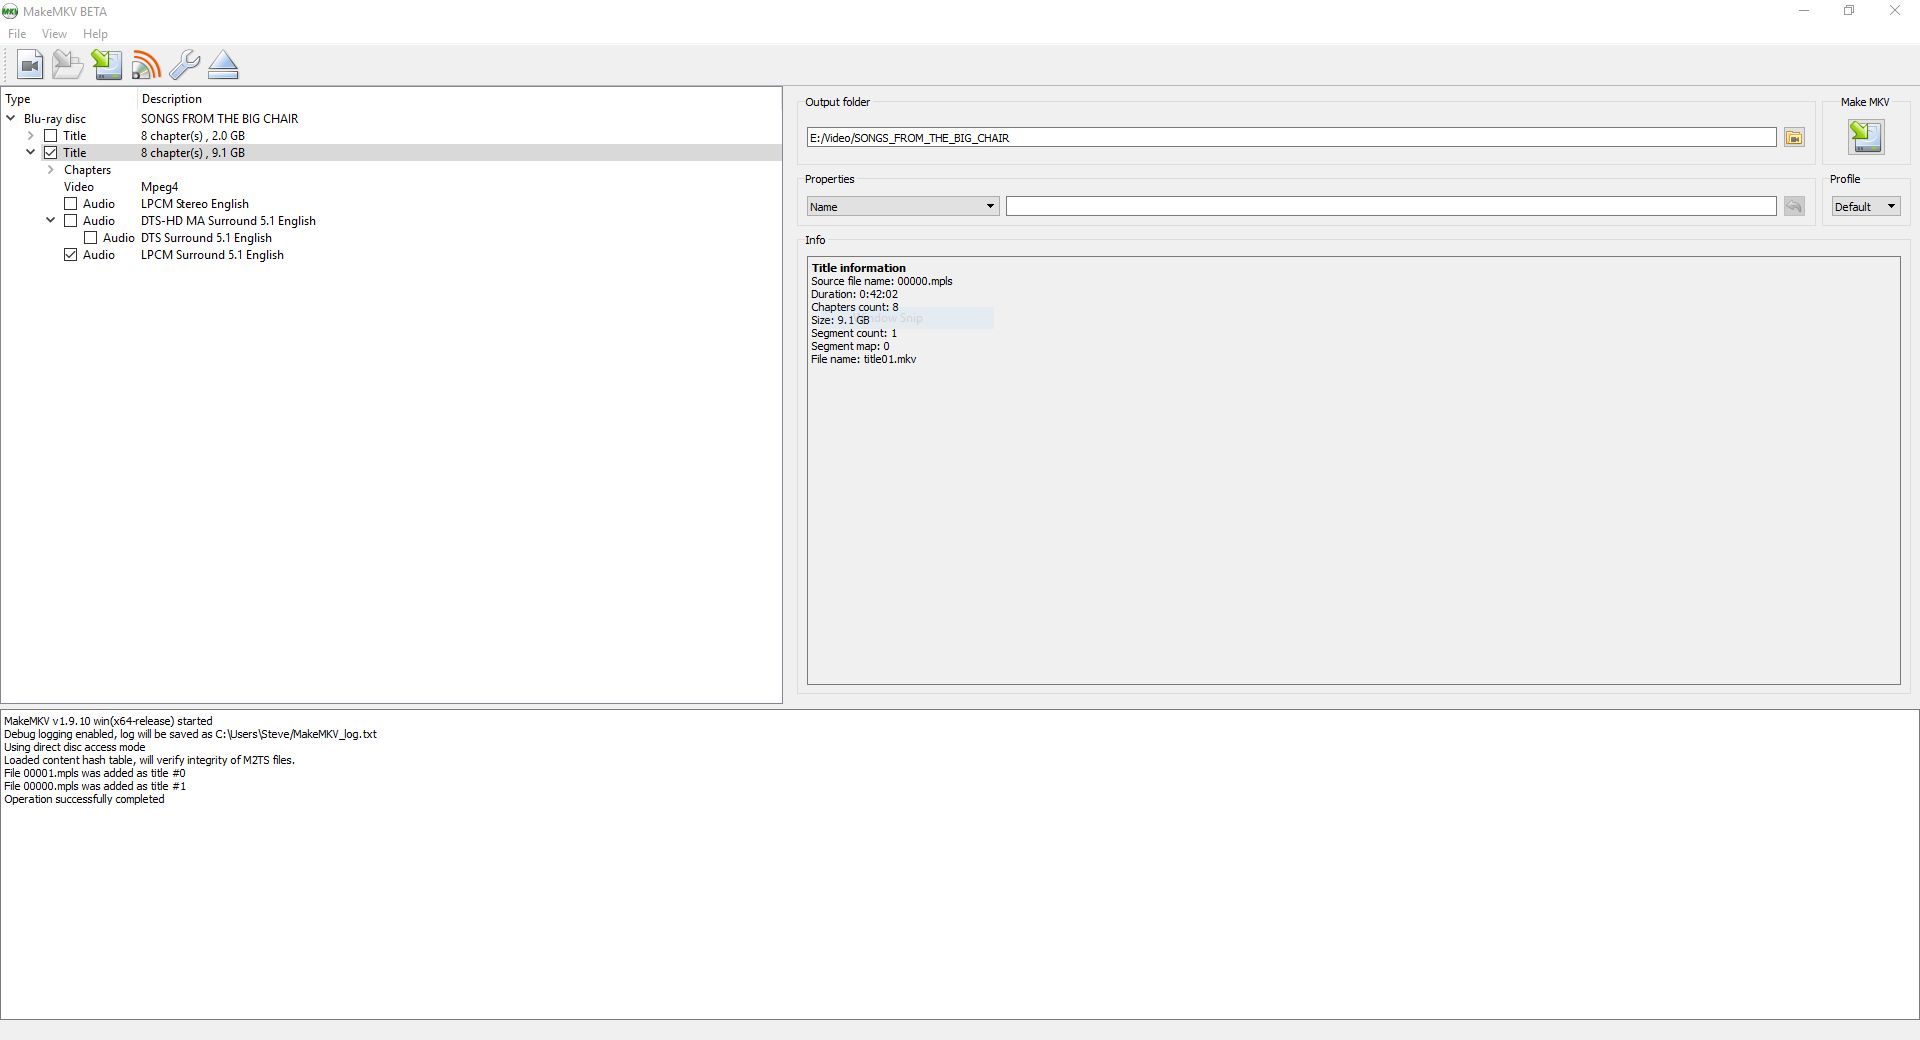Click the property value text field
Viewport: 1920px width, 1040px height.
[x=1391, y=206]
